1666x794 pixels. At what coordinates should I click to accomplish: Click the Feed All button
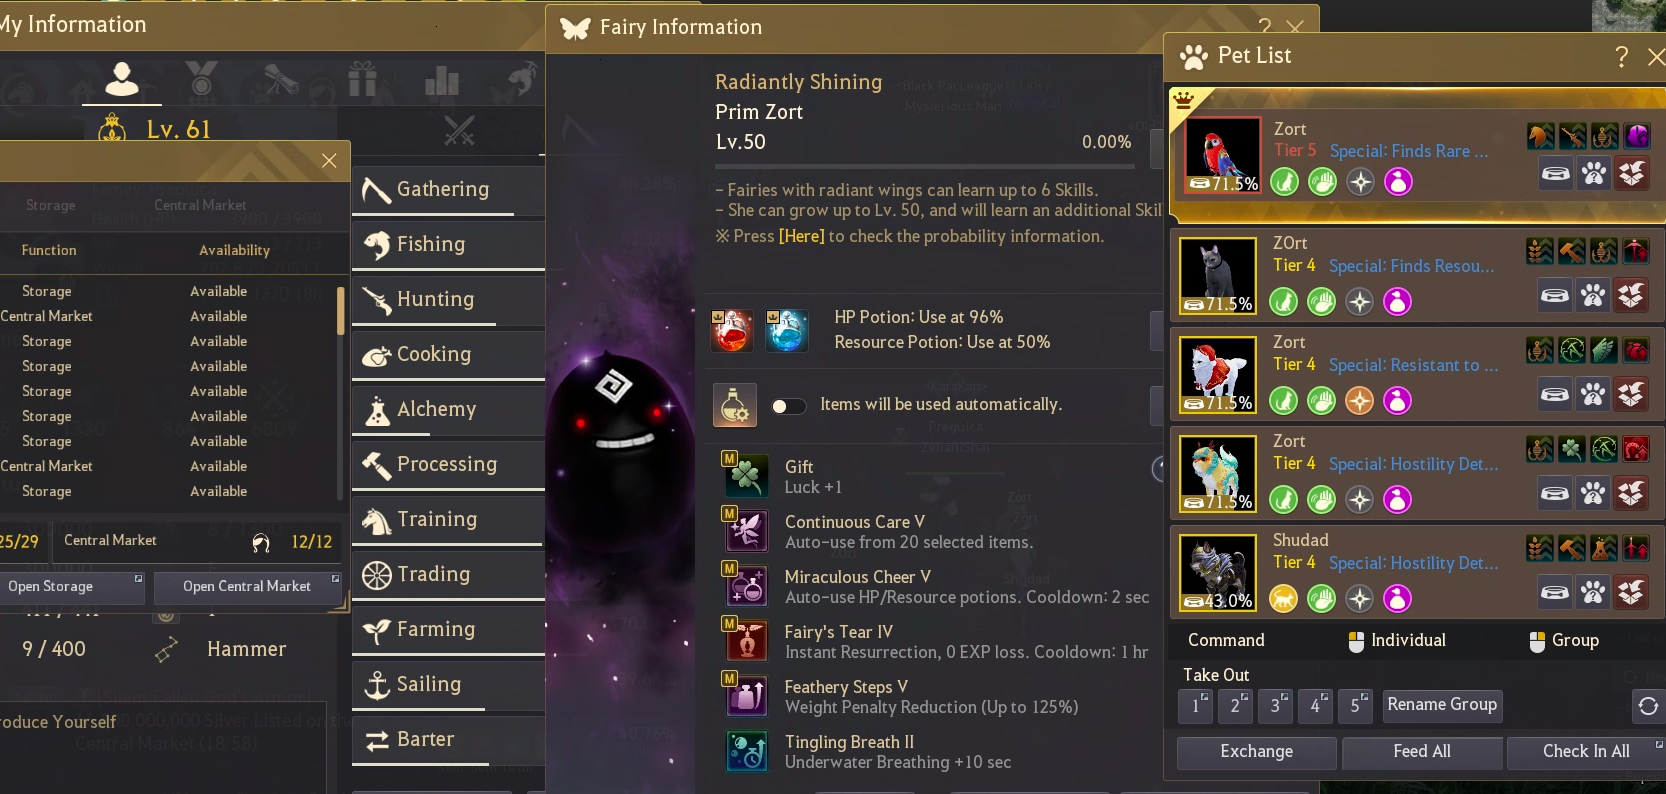(1422, 752)
